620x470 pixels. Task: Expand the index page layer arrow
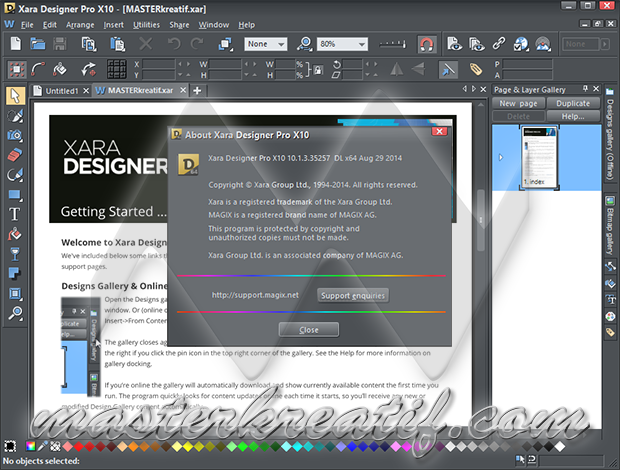[x=501, y=157]
